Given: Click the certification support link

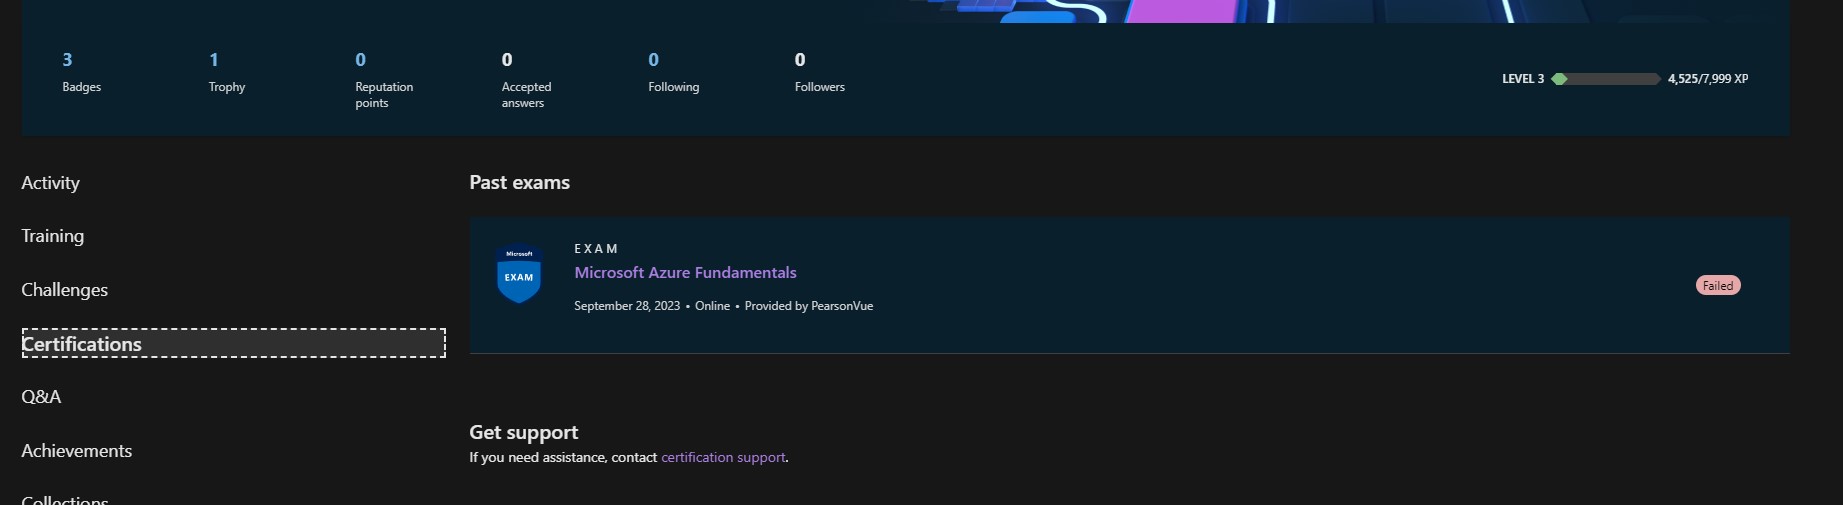Looking at the screenshot, I should click(723, 458).
